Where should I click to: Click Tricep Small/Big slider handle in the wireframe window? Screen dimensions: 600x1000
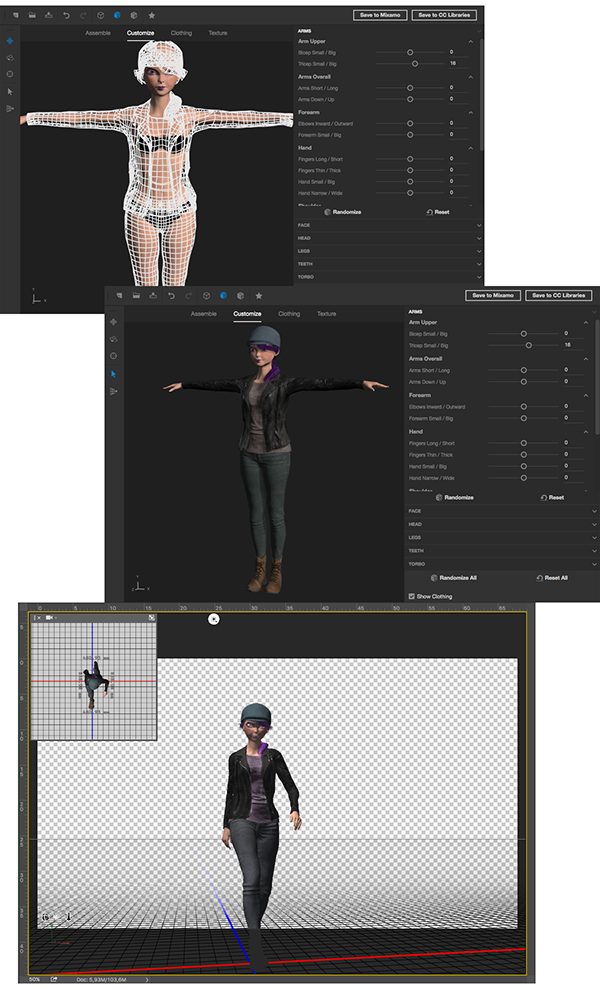pyautogui.click(x=415, y=64)
